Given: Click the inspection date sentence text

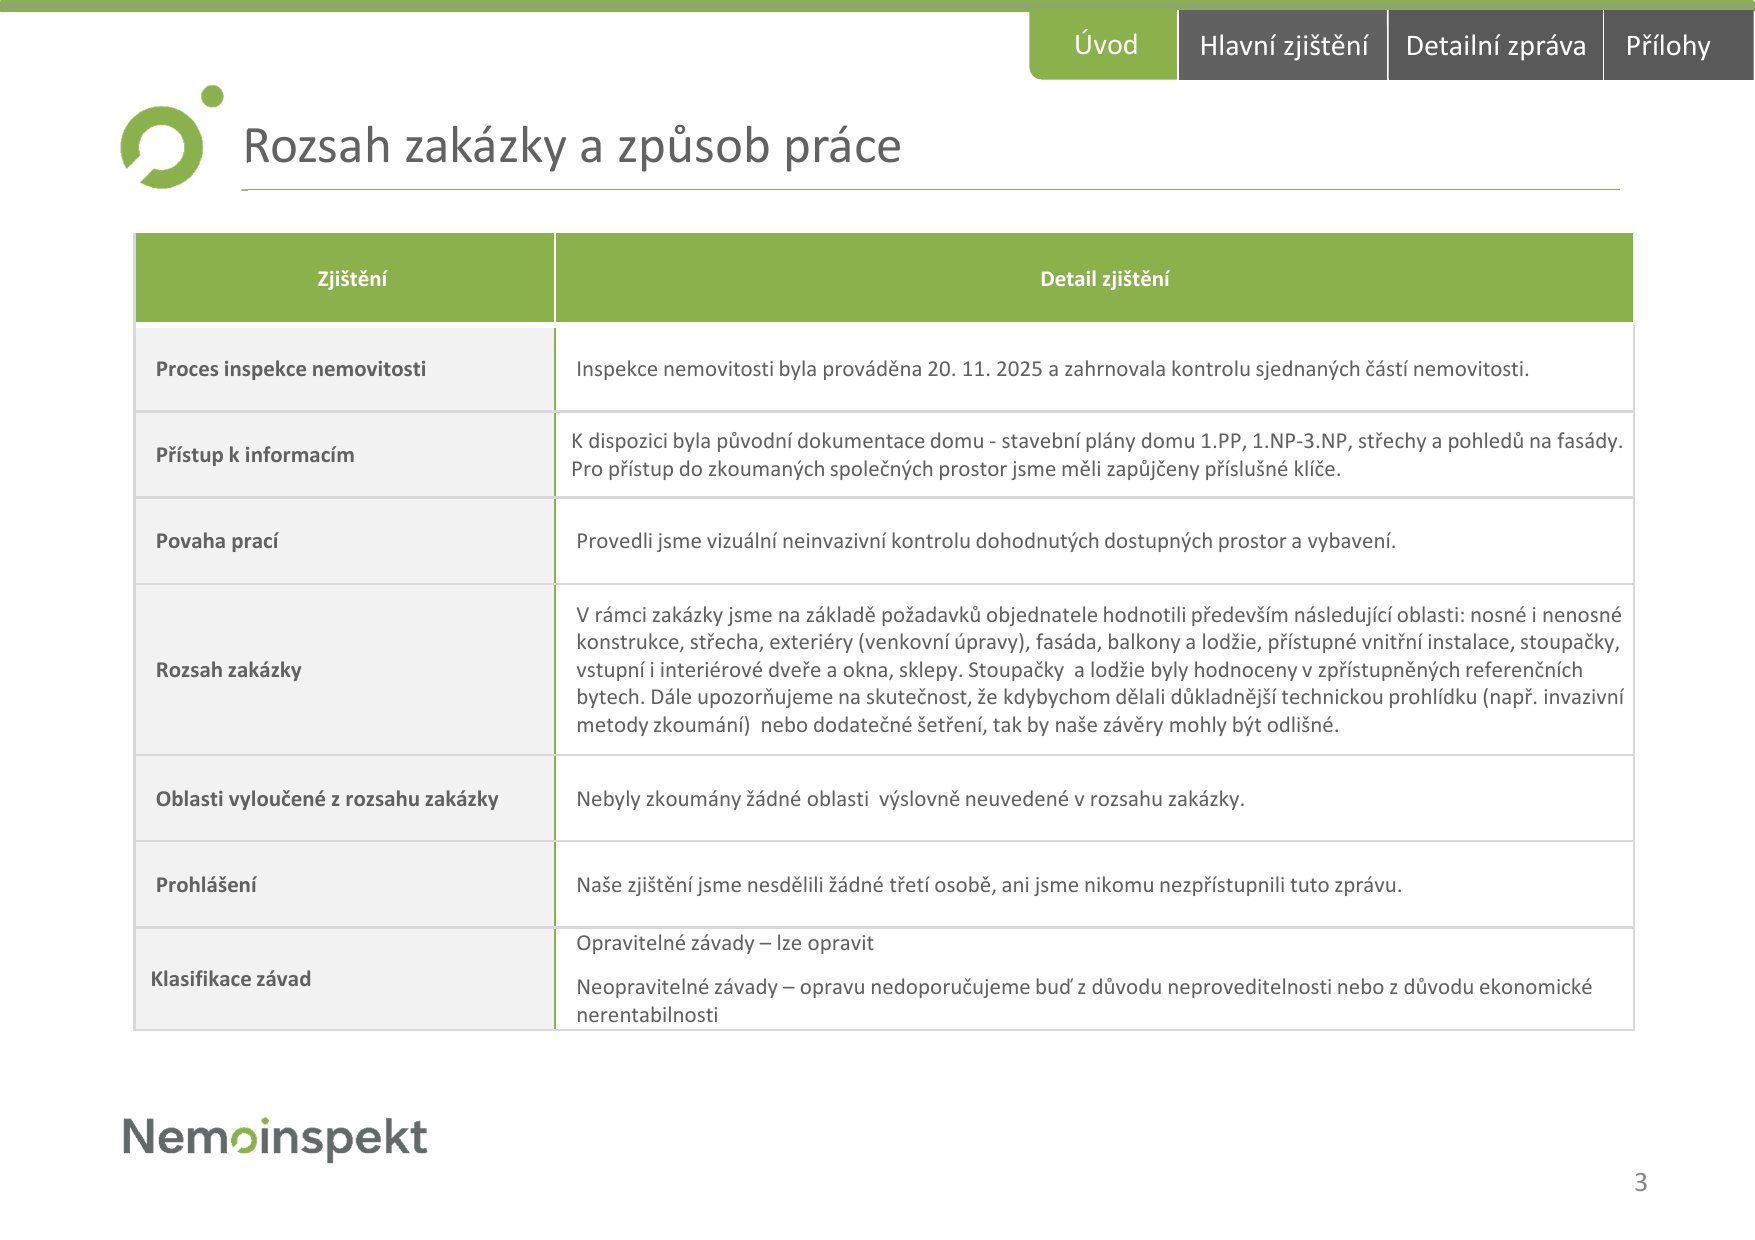Looking at the screenshot, I should (x=1052, y=369).
